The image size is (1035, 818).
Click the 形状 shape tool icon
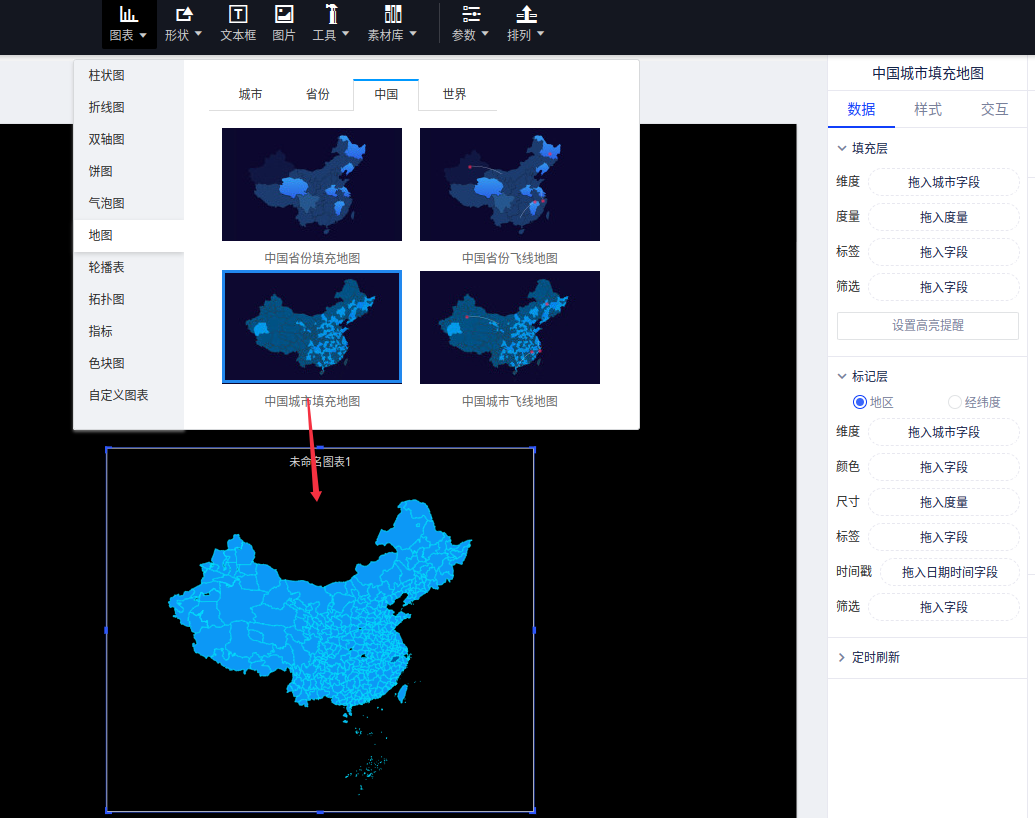(184, 15)
